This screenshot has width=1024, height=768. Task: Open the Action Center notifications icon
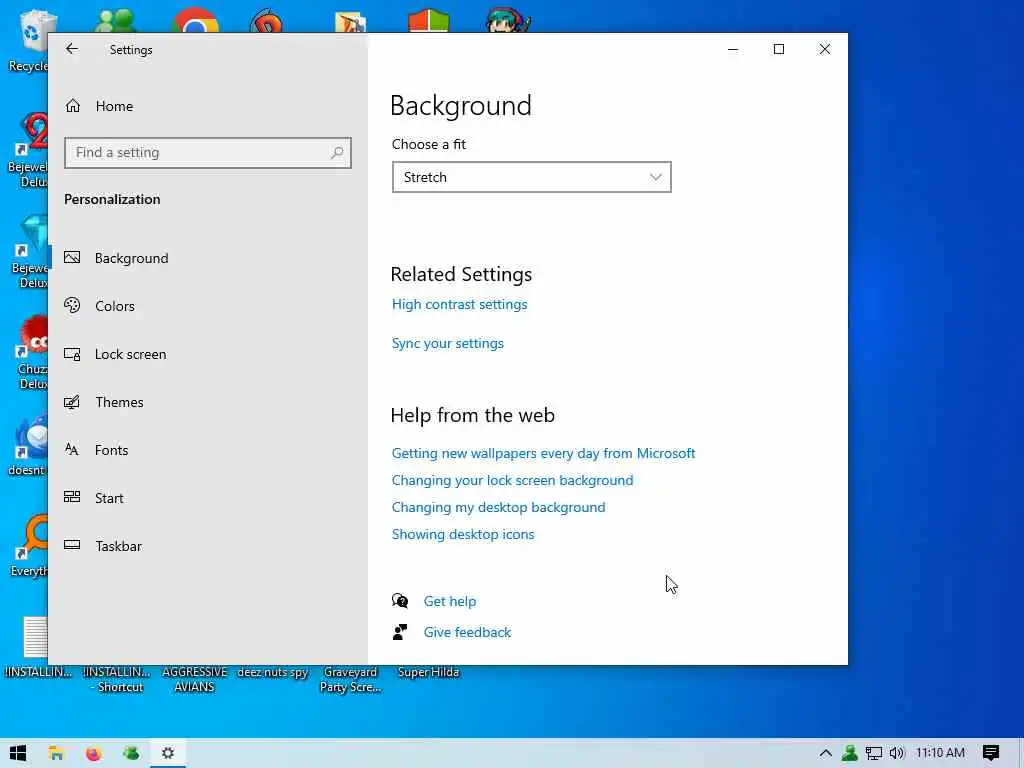tap(991, 753)
